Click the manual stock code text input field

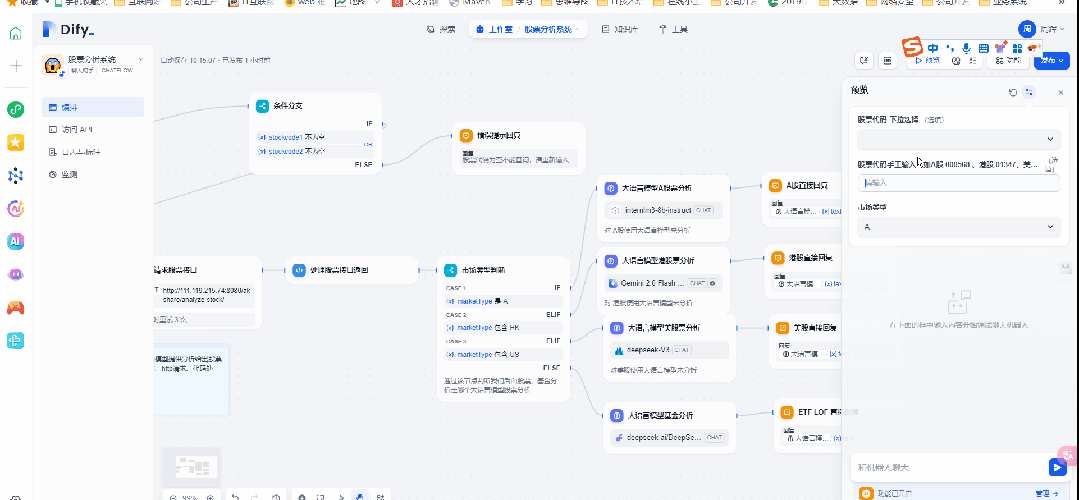(x=957, y=183)
